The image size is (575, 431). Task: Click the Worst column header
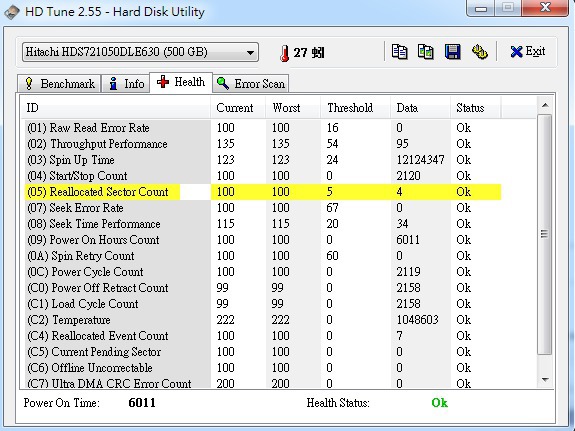pos(293,108)
